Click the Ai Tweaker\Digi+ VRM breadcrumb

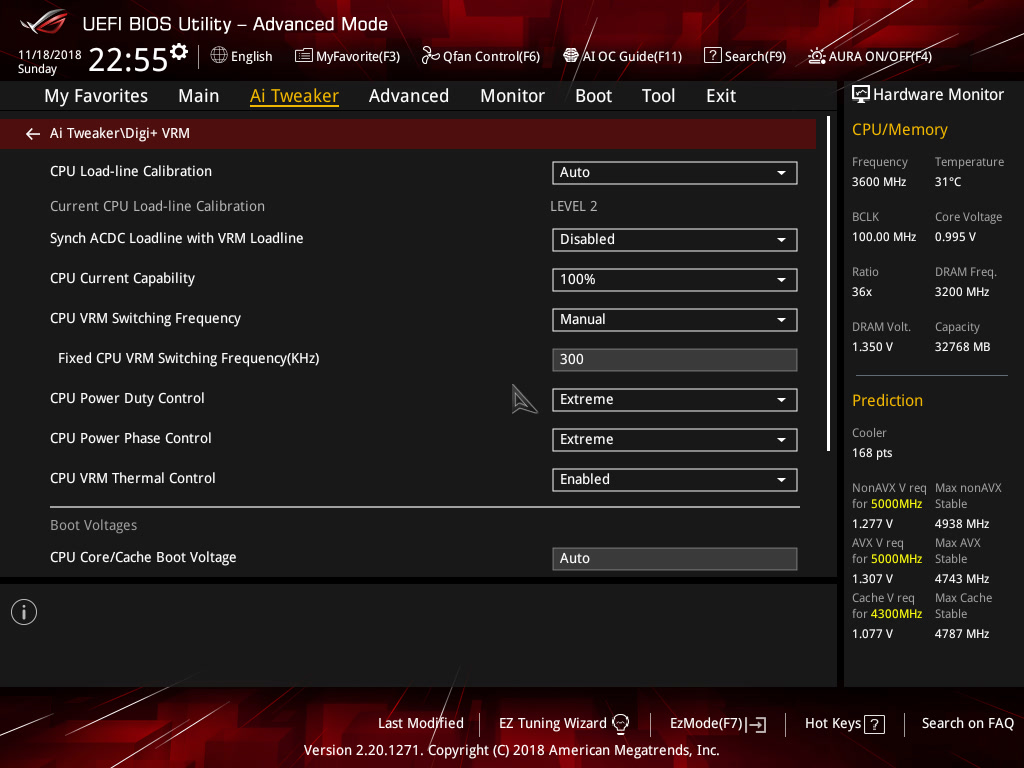click(x=120, y=133)
